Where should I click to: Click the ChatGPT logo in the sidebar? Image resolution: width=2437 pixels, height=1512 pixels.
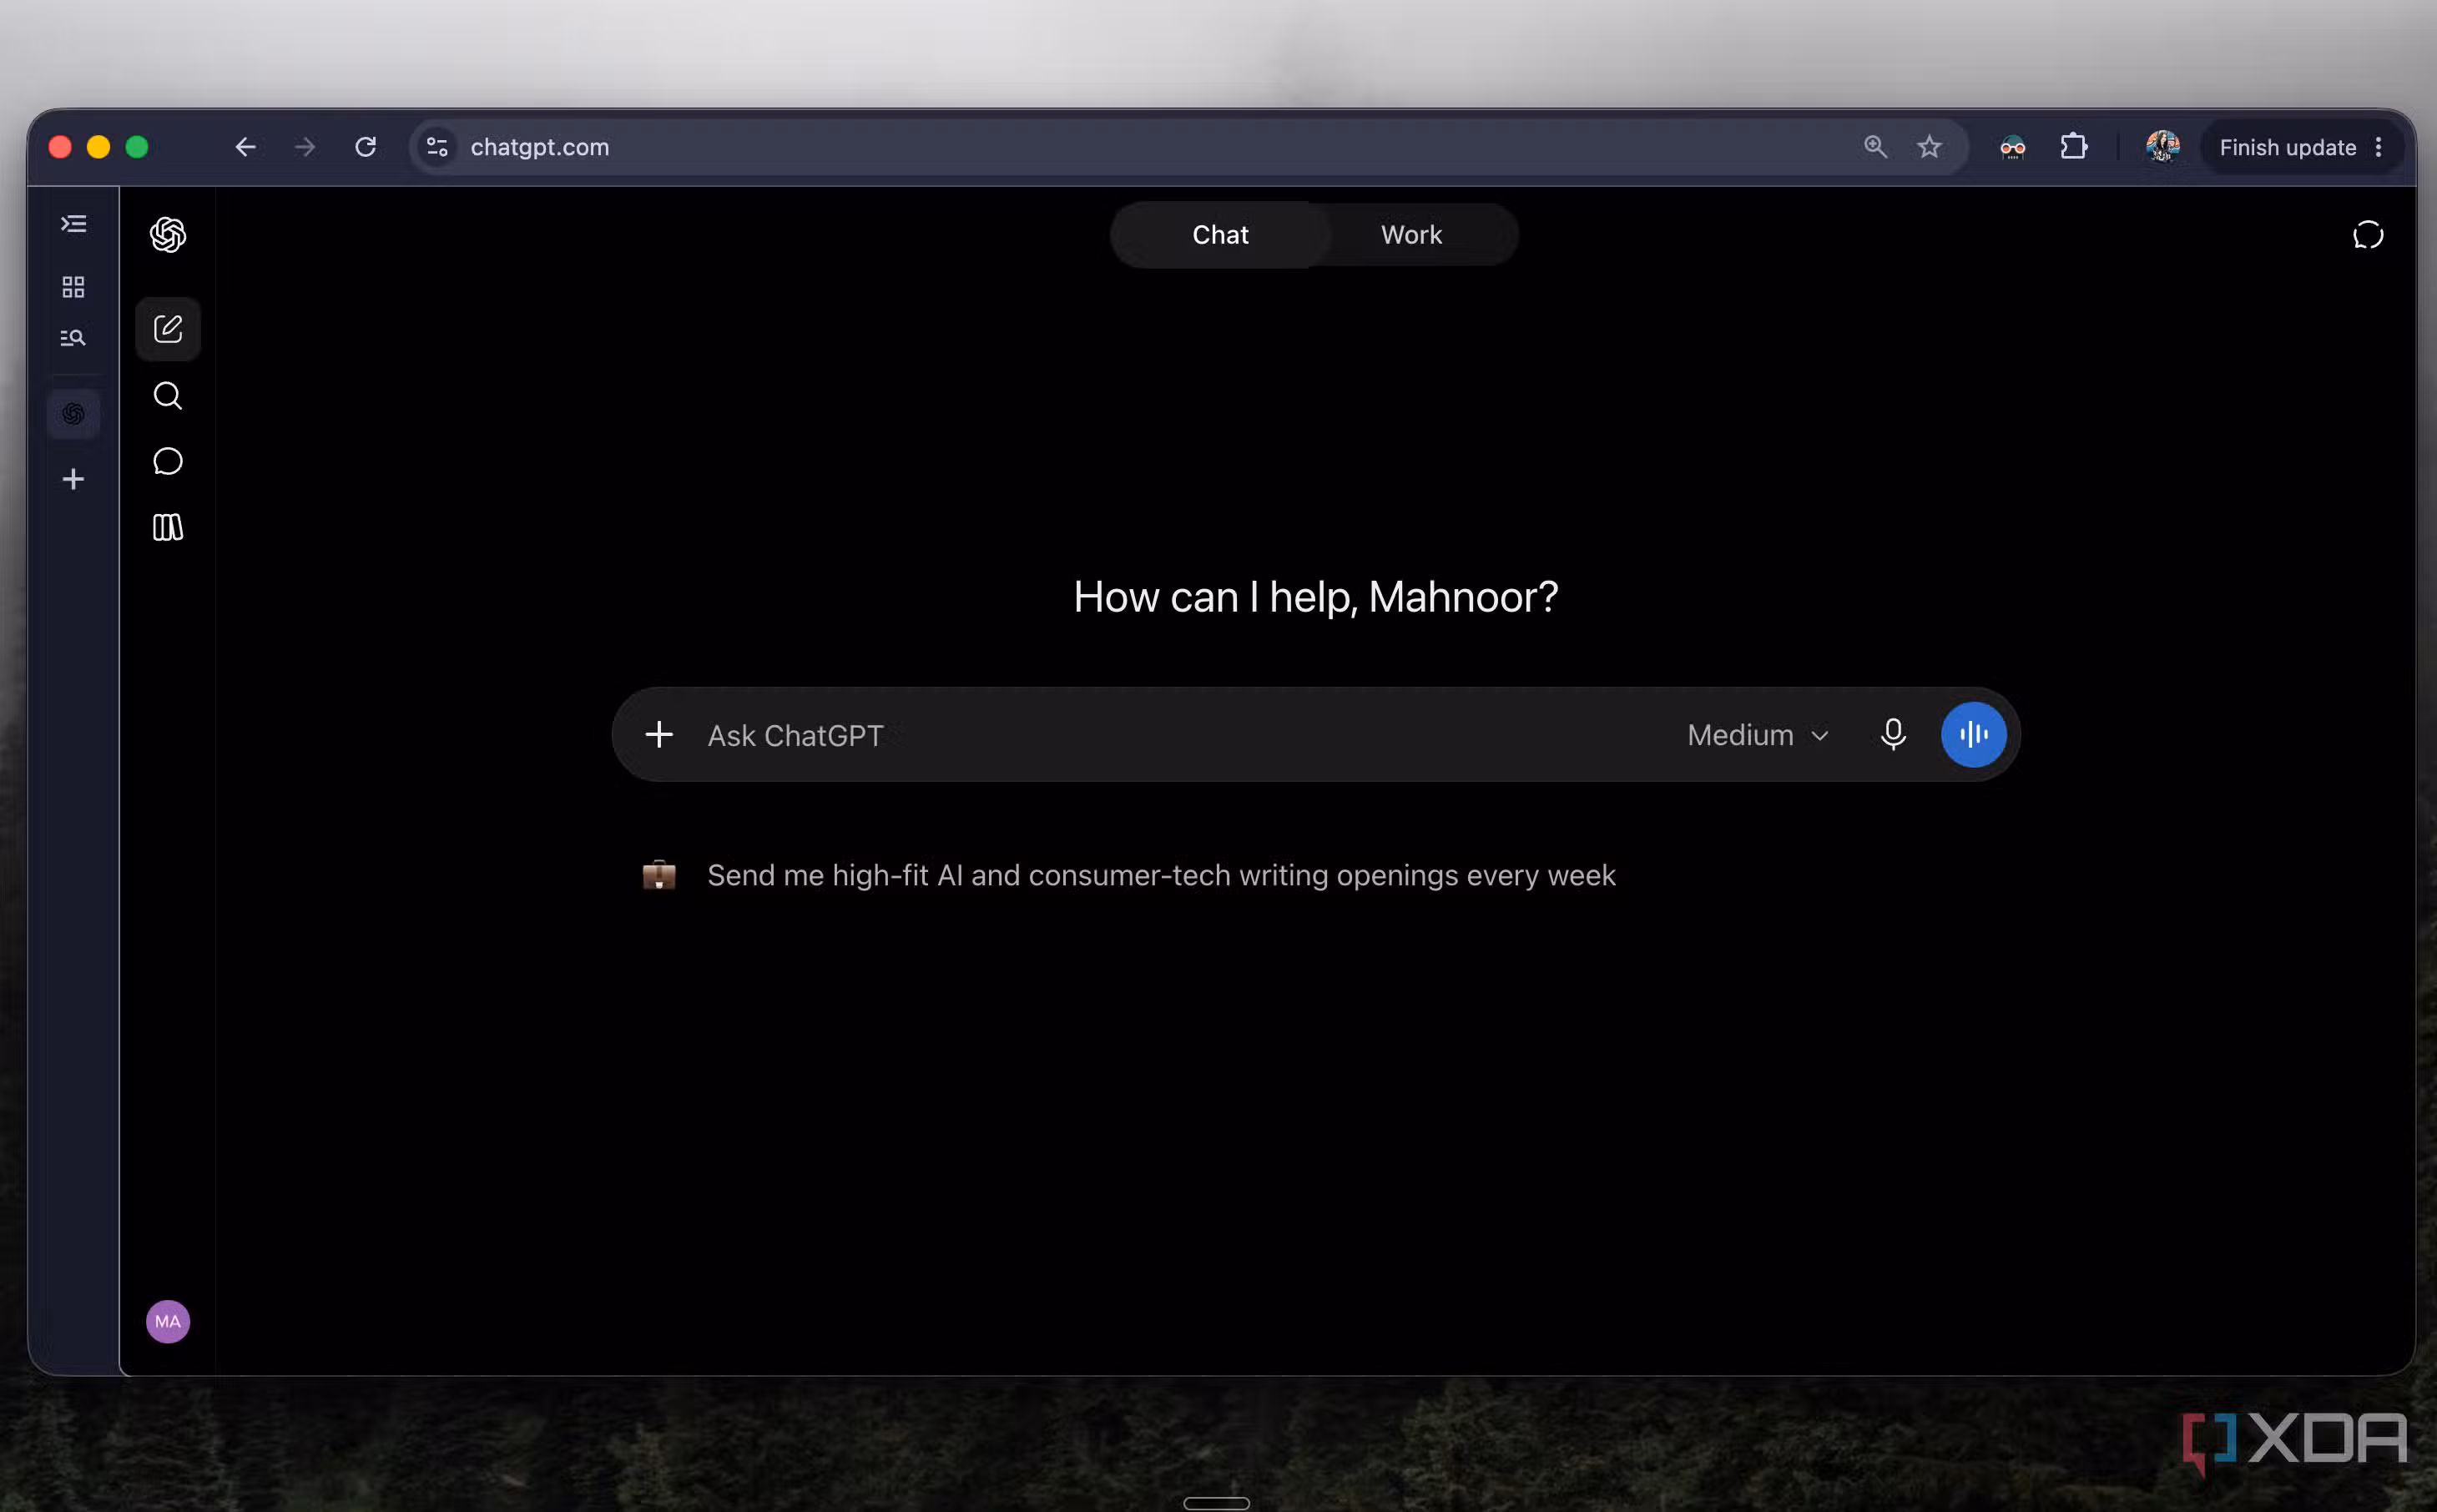tap(168, 235)
